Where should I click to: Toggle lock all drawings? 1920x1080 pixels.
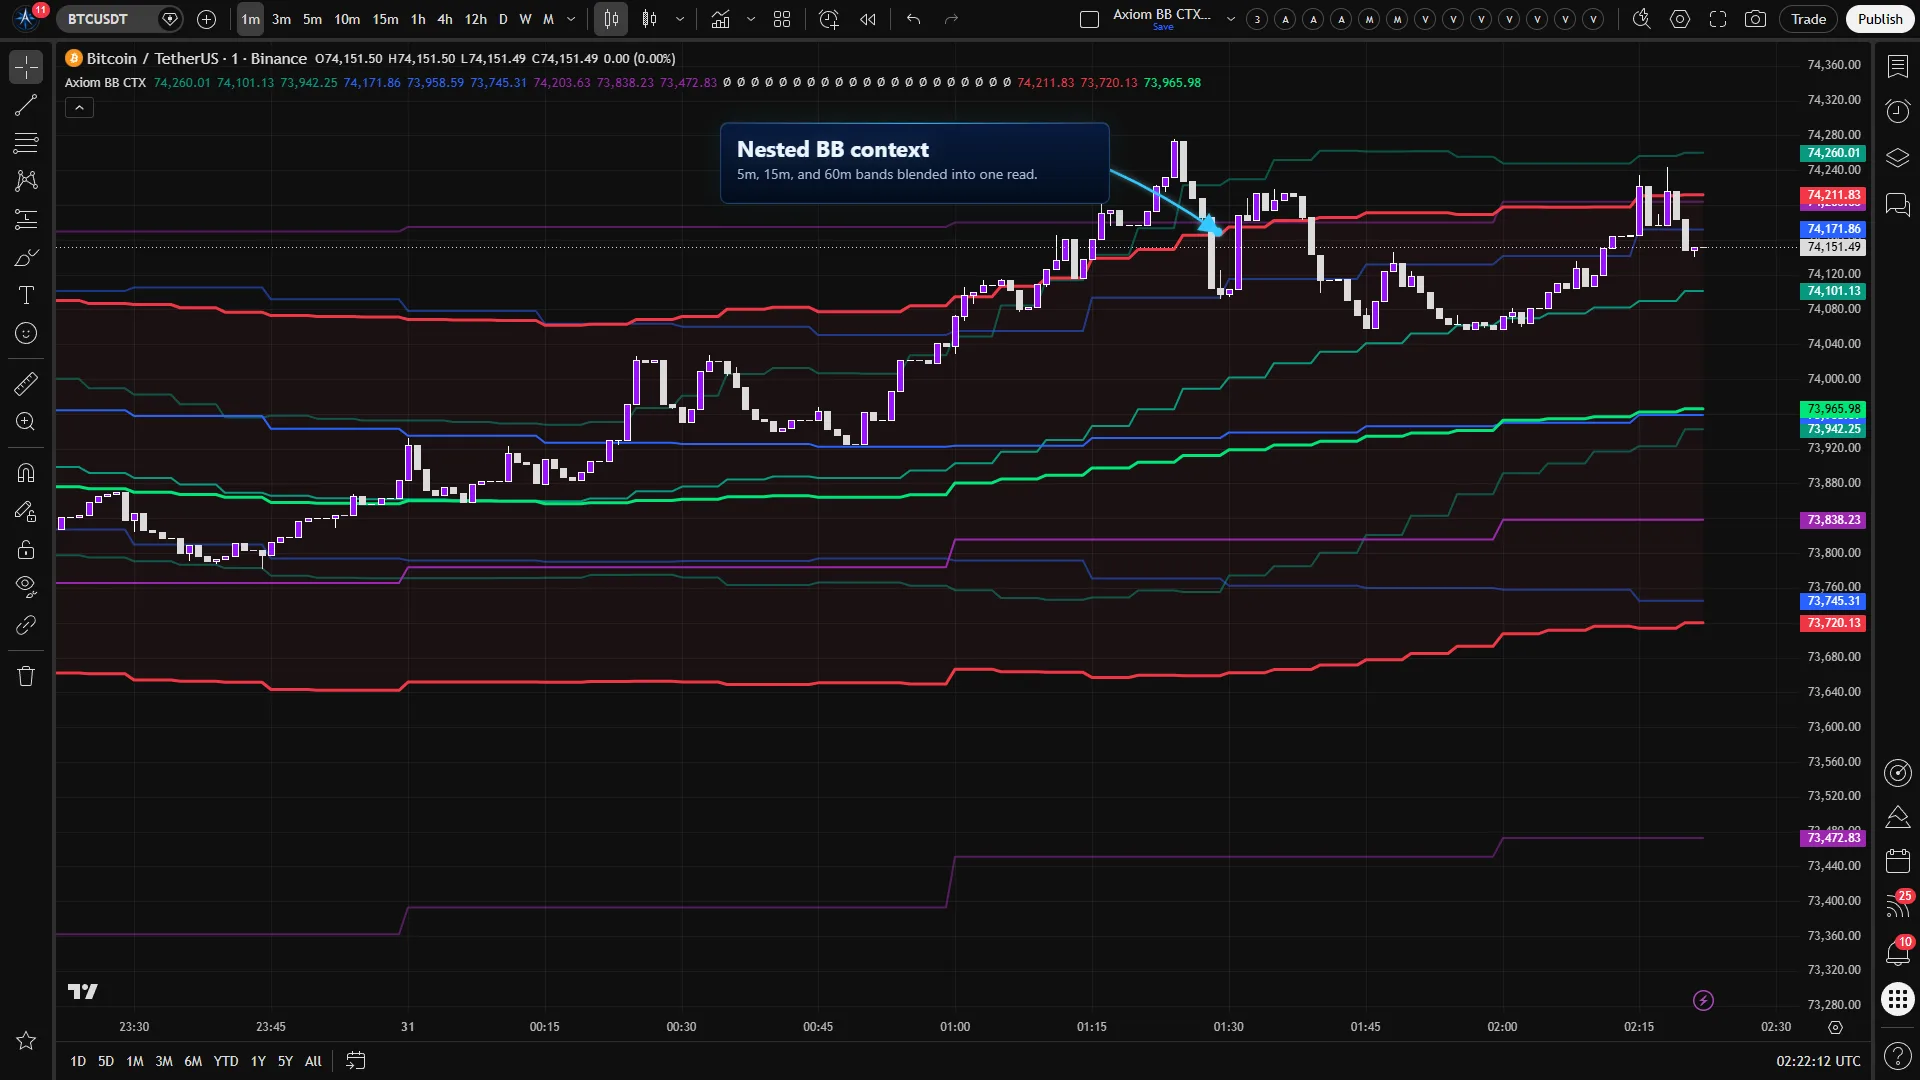point(26,549)
